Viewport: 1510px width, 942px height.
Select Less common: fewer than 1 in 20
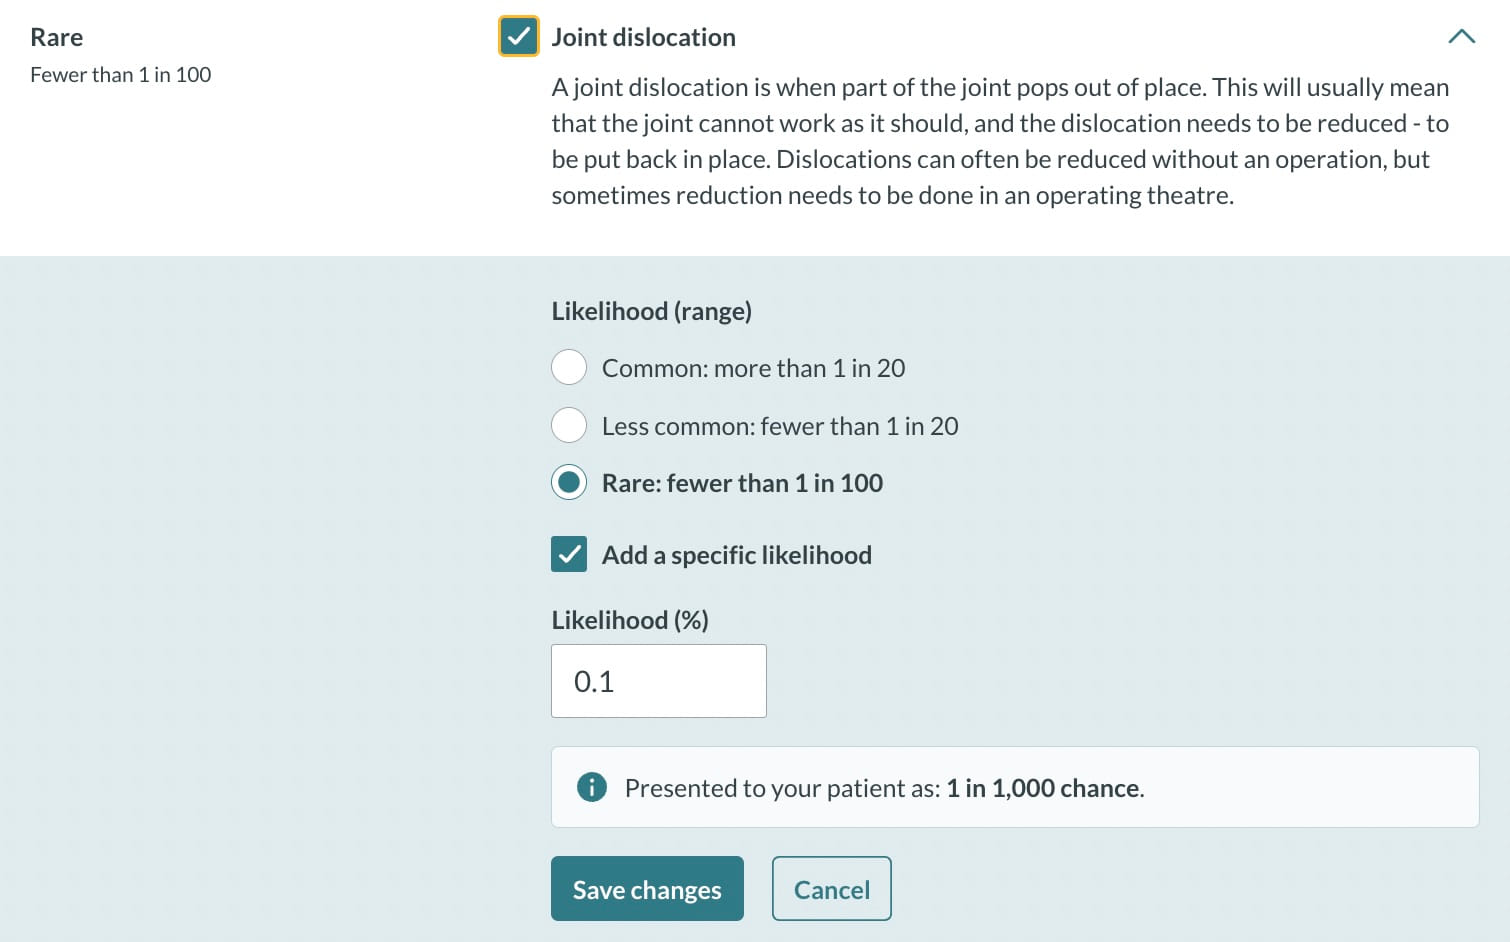[569, 425]
